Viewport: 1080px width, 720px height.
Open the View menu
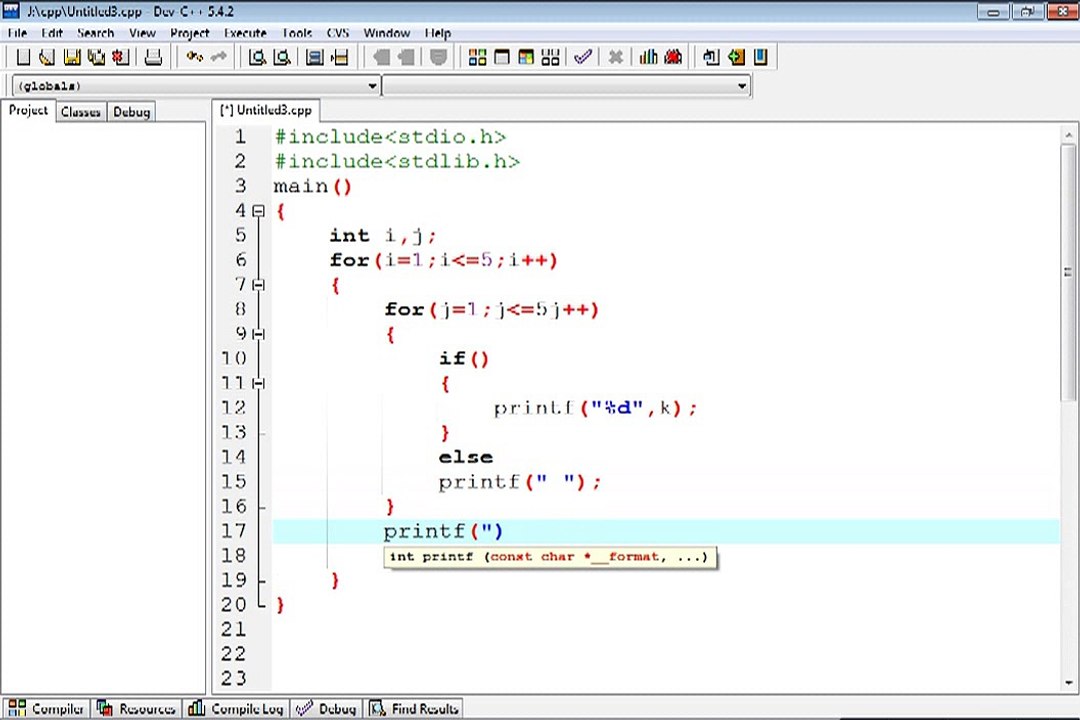[x=142, y=32]
